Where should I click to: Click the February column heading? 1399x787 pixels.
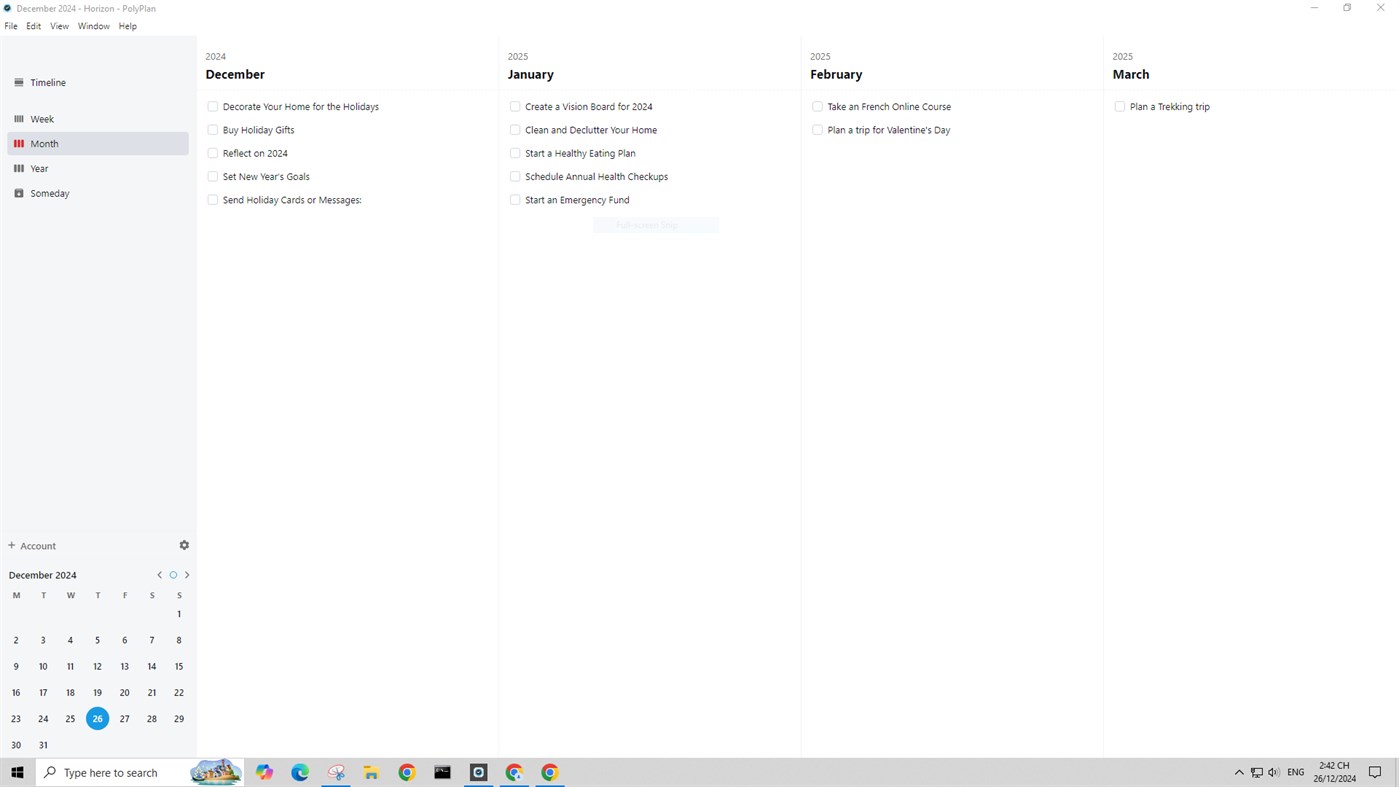(836, 75)
